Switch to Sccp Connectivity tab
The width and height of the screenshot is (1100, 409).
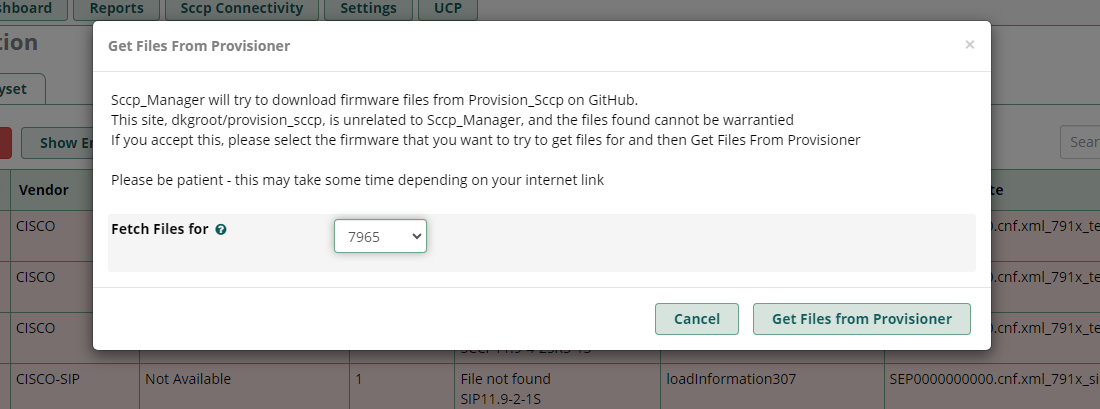click(x=241, y=9)
